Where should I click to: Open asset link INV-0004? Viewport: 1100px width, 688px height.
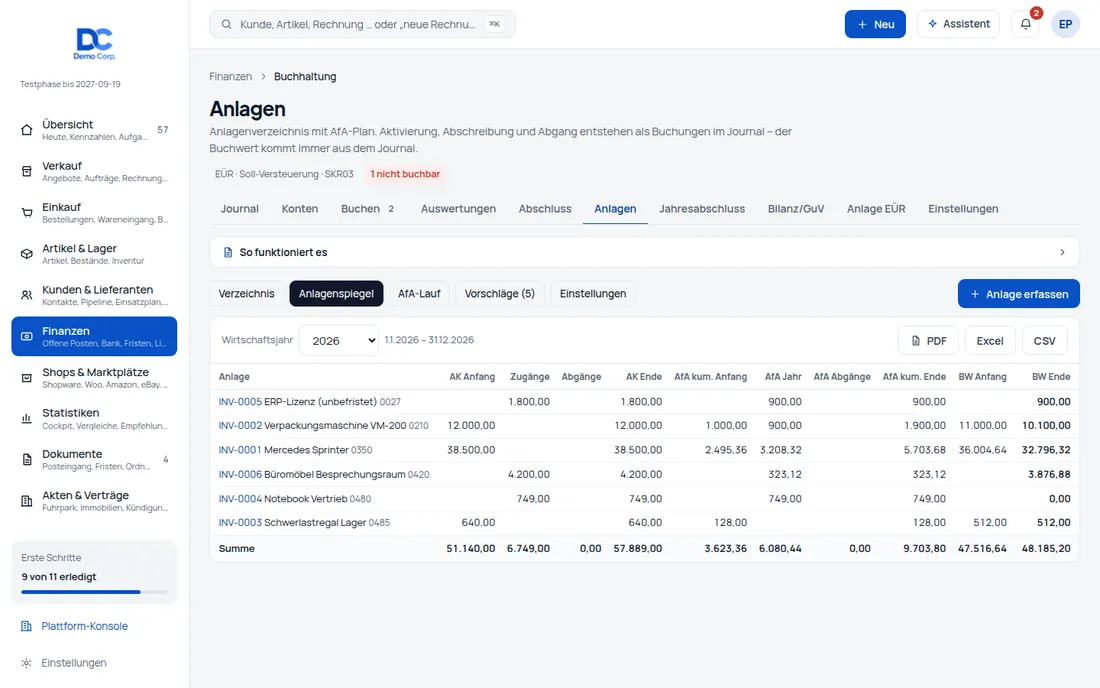pyautogui.click(x=240, y=499)
